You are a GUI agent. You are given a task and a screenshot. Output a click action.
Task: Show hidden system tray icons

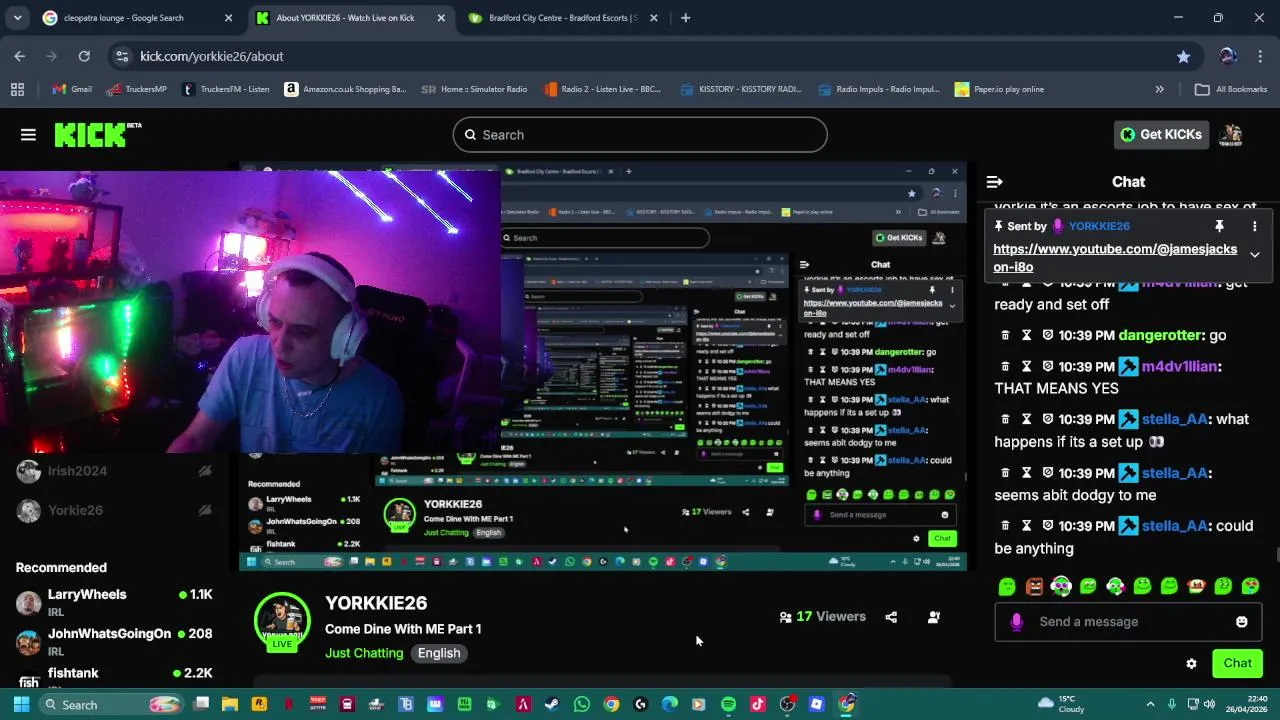coord(1150,705)
